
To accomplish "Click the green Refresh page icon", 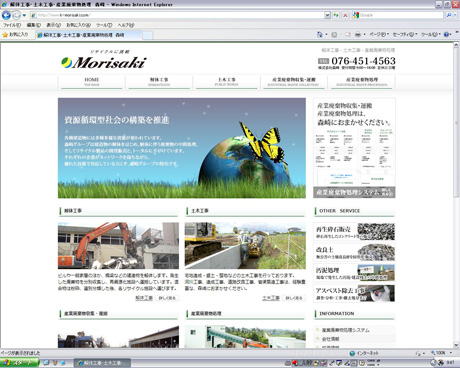I will (336, 15).
